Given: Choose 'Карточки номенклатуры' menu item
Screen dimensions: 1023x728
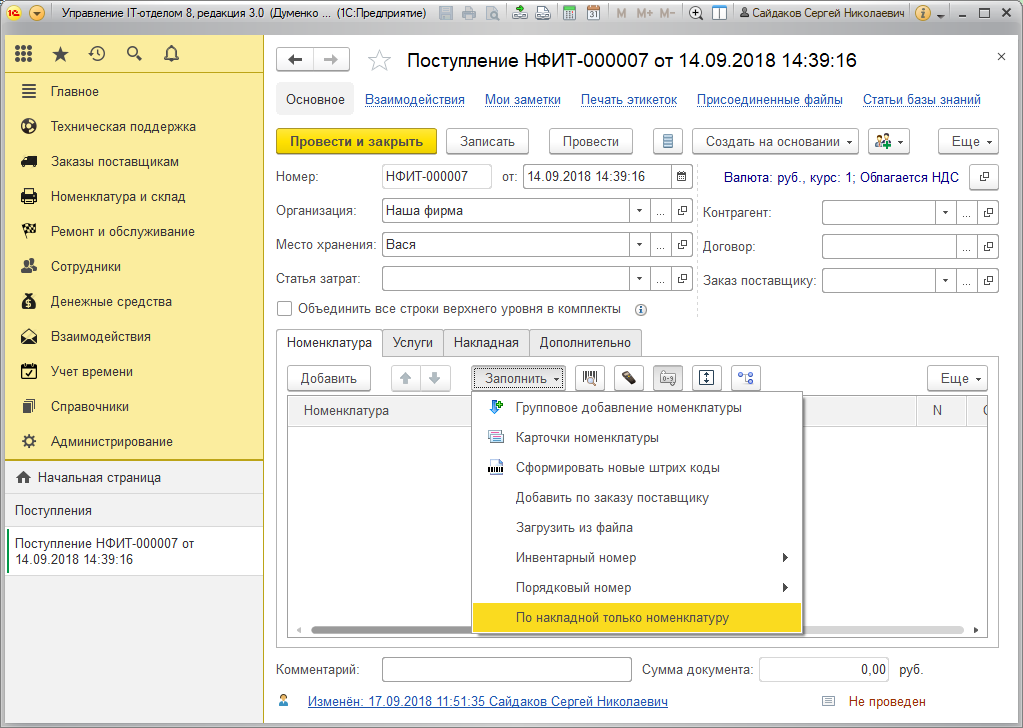Looking at the screenshot, I should [636, 438].
